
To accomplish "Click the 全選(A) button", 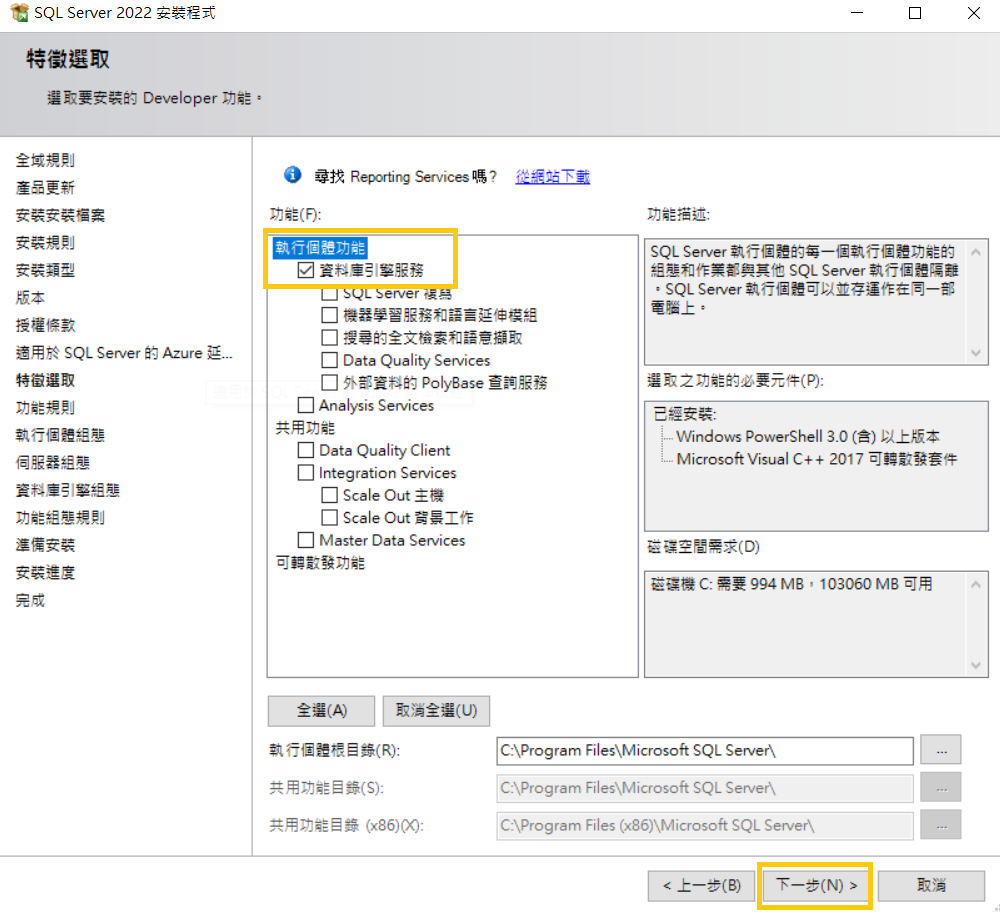I will [x=321, y=710].
